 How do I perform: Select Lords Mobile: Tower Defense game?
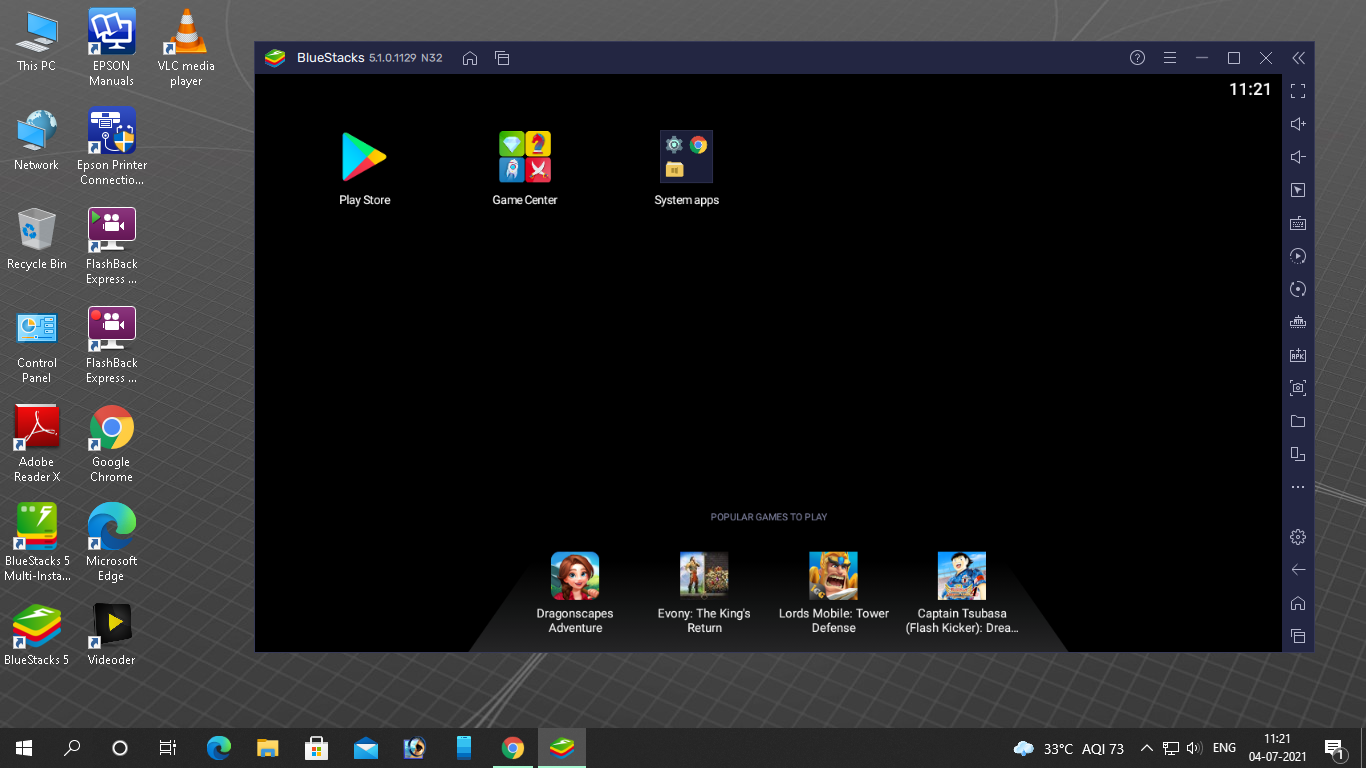click(834, 593)
